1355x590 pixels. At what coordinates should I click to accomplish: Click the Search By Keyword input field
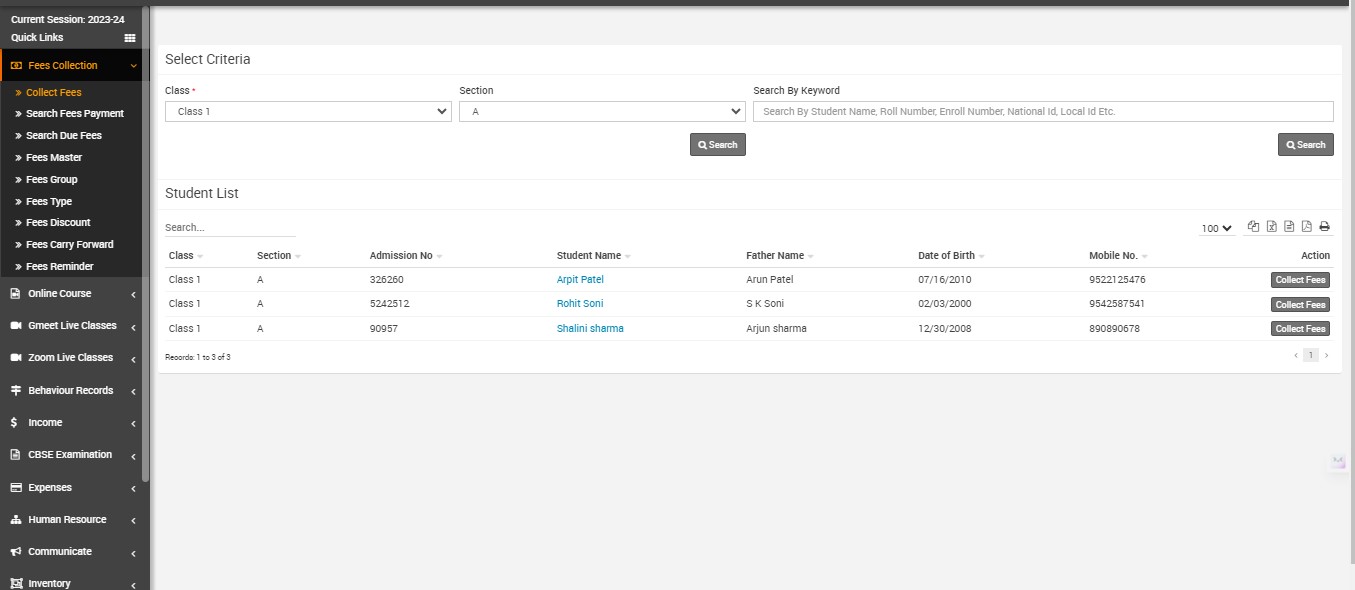pyautogui.click(x=1042, y=112)
